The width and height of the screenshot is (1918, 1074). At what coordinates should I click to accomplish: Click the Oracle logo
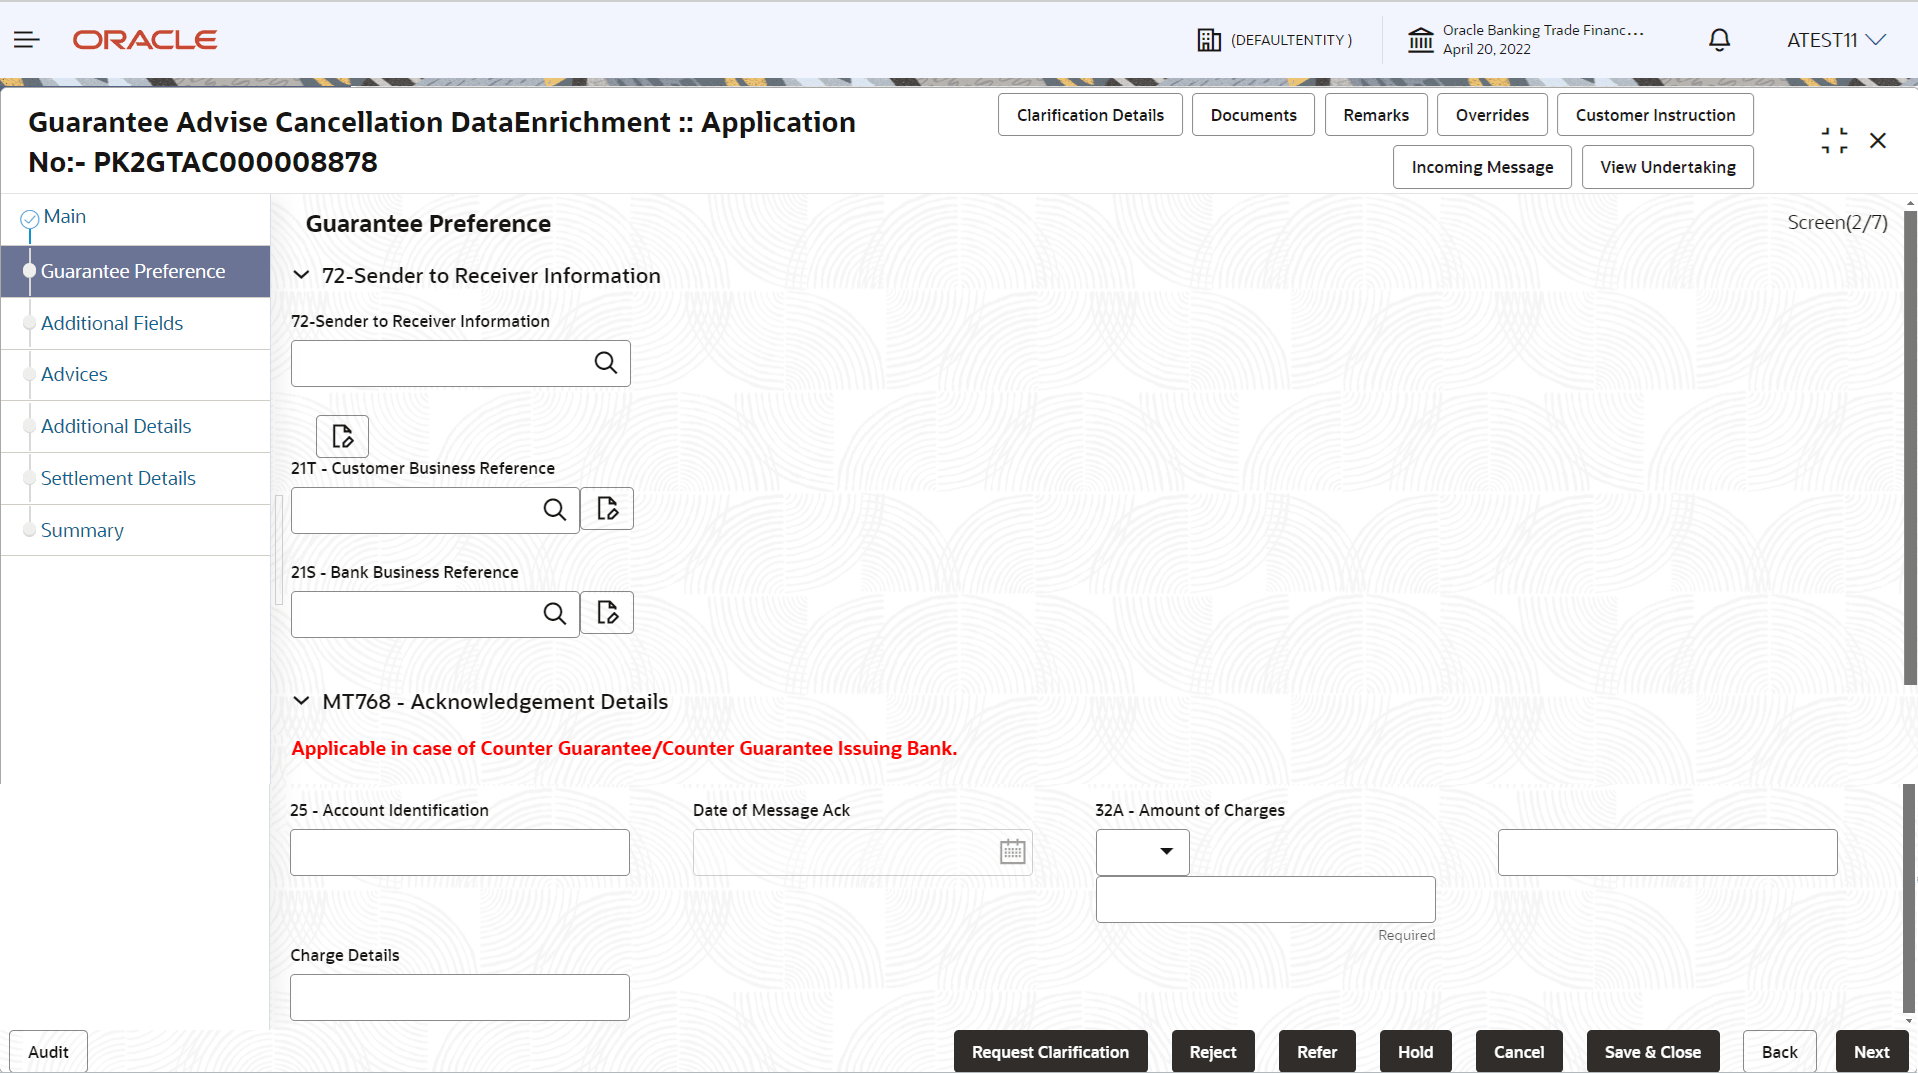point(145,40)
